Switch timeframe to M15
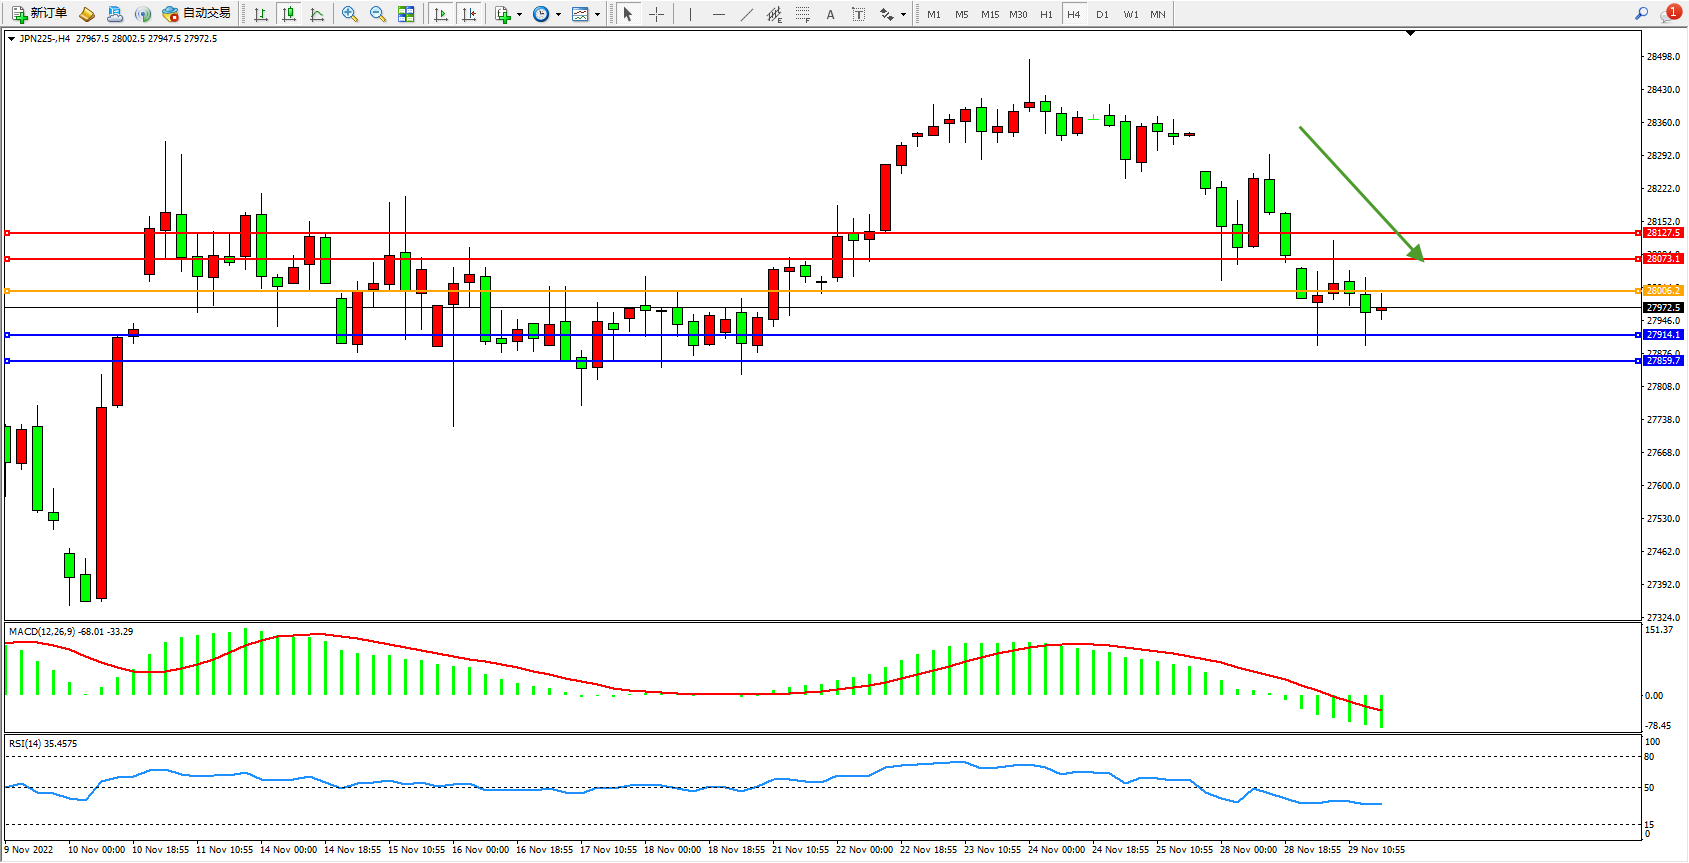The height and width of the screenshot is (863, 1689). [x=990, y=14]
